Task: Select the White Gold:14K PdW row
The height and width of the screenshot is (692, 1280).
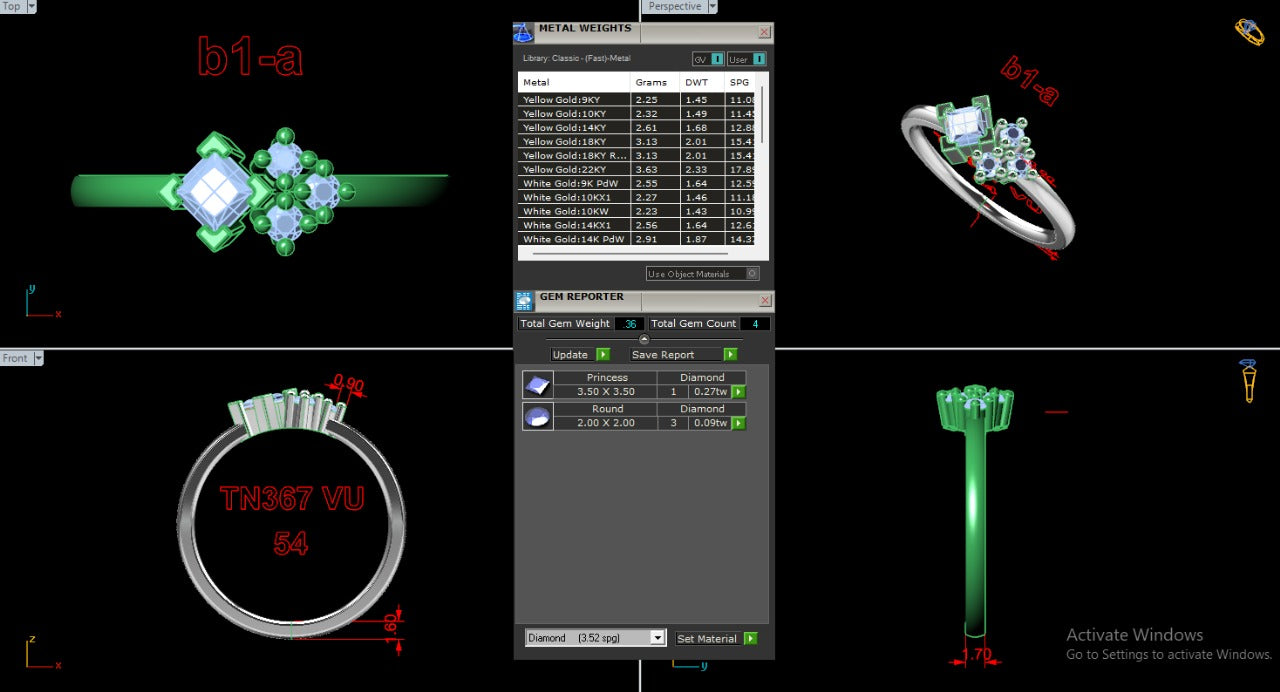Action: (x=636, y=240)
